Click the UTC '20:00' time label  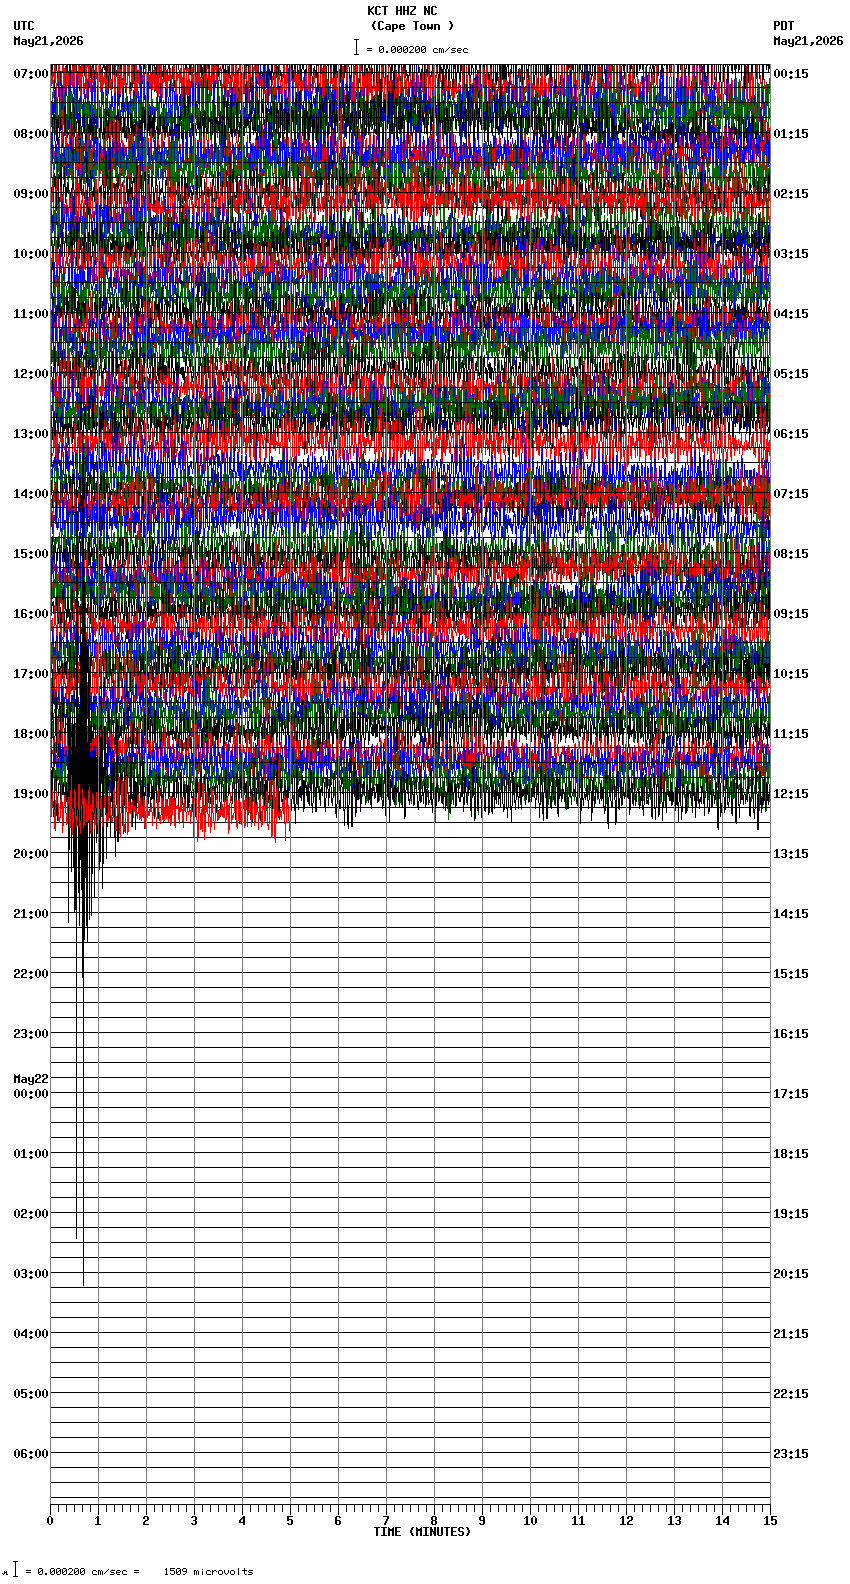click(31, 854)
